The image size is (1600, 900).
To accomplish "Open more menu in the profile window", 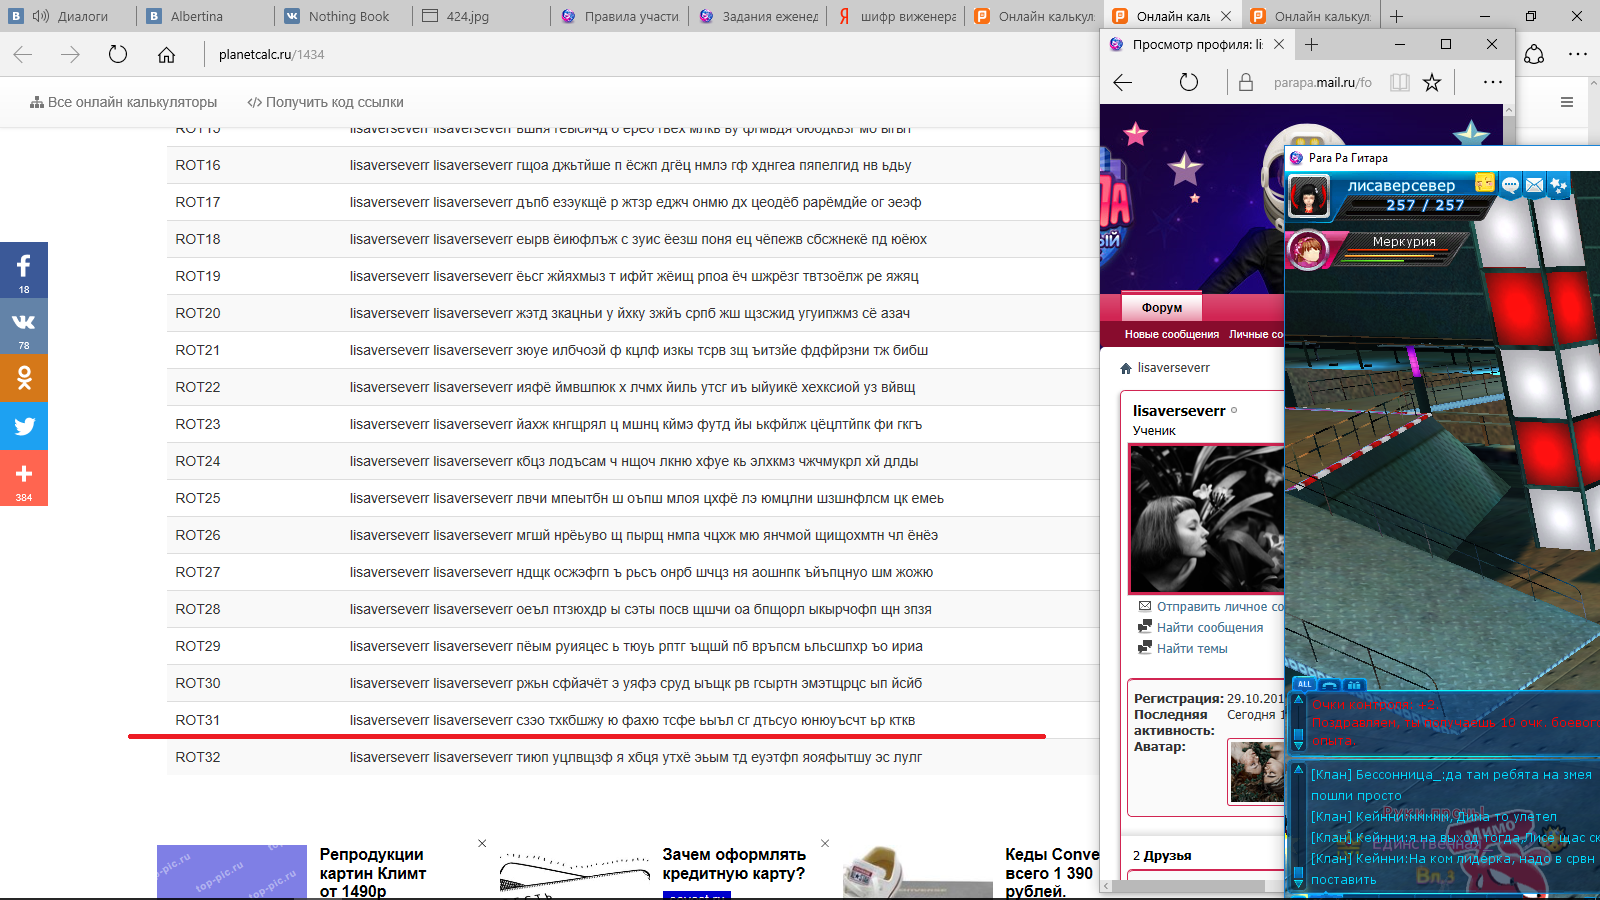I will coord(1492,82).
